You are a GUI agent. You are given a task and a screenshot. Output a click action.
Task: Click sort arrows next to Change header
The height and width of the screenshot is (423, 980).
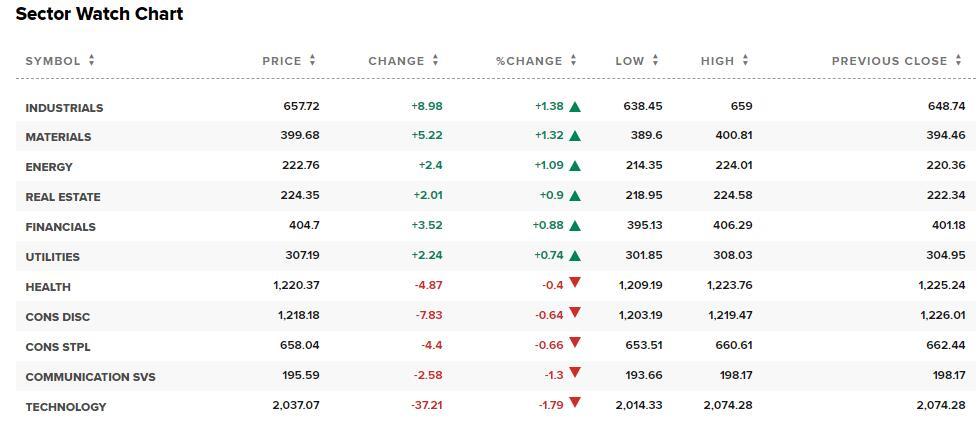tap(436, 61)
